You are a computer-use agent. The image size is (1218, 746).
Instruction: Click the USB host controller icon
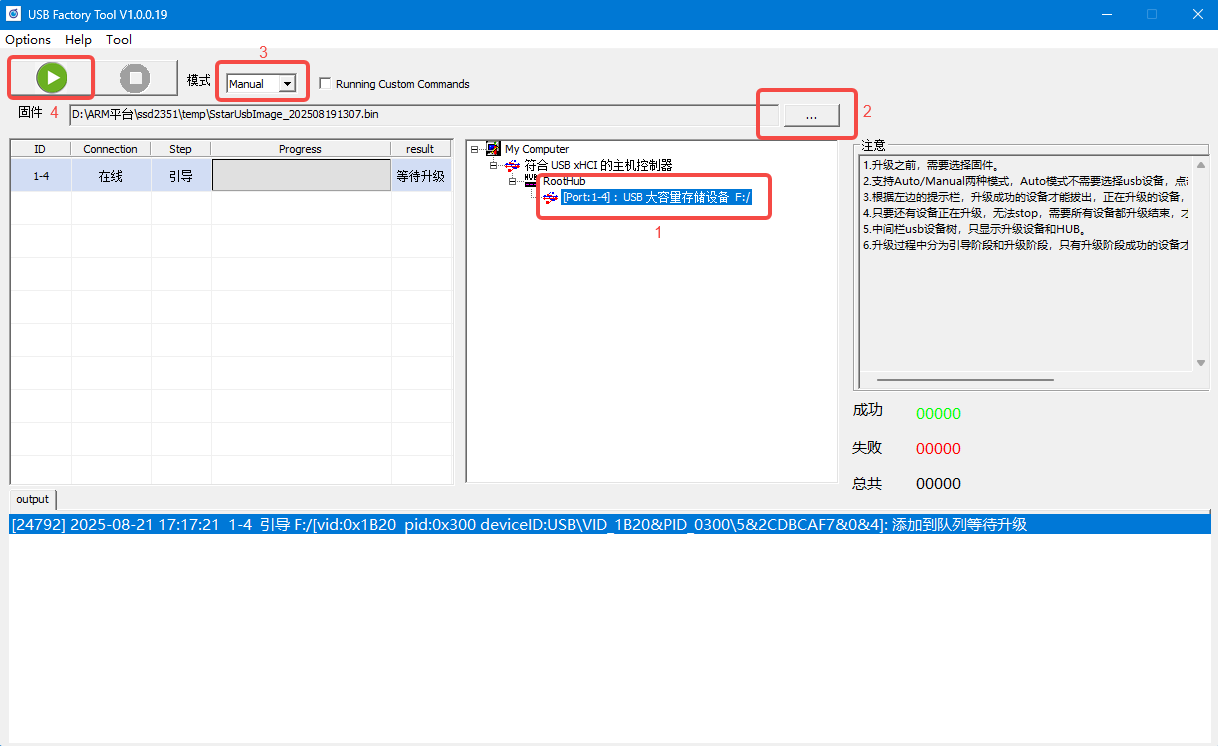[512, 165]
